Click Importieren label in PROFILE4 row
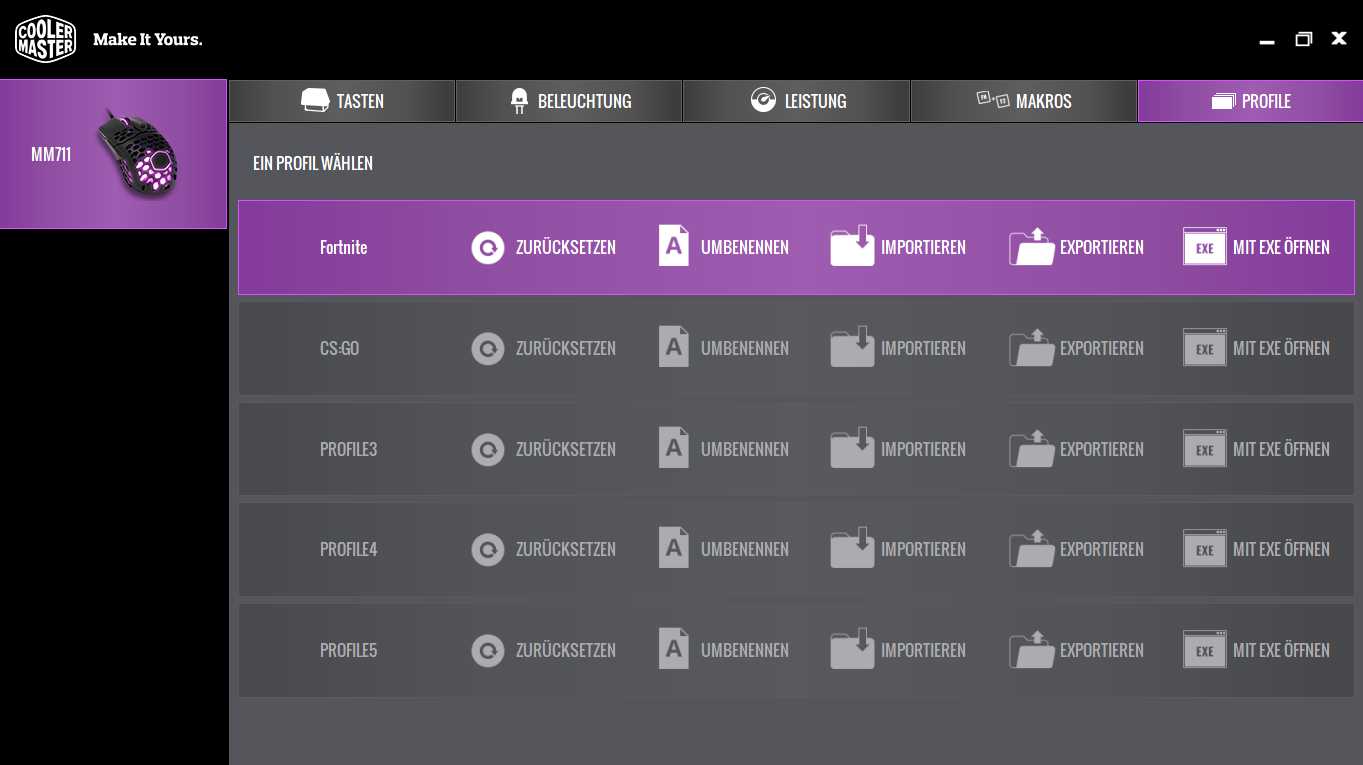 point(924,549)
